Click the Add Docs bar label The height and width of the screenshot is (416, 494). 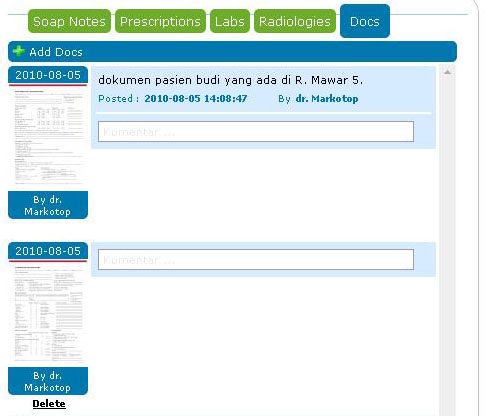coord(56,52)
